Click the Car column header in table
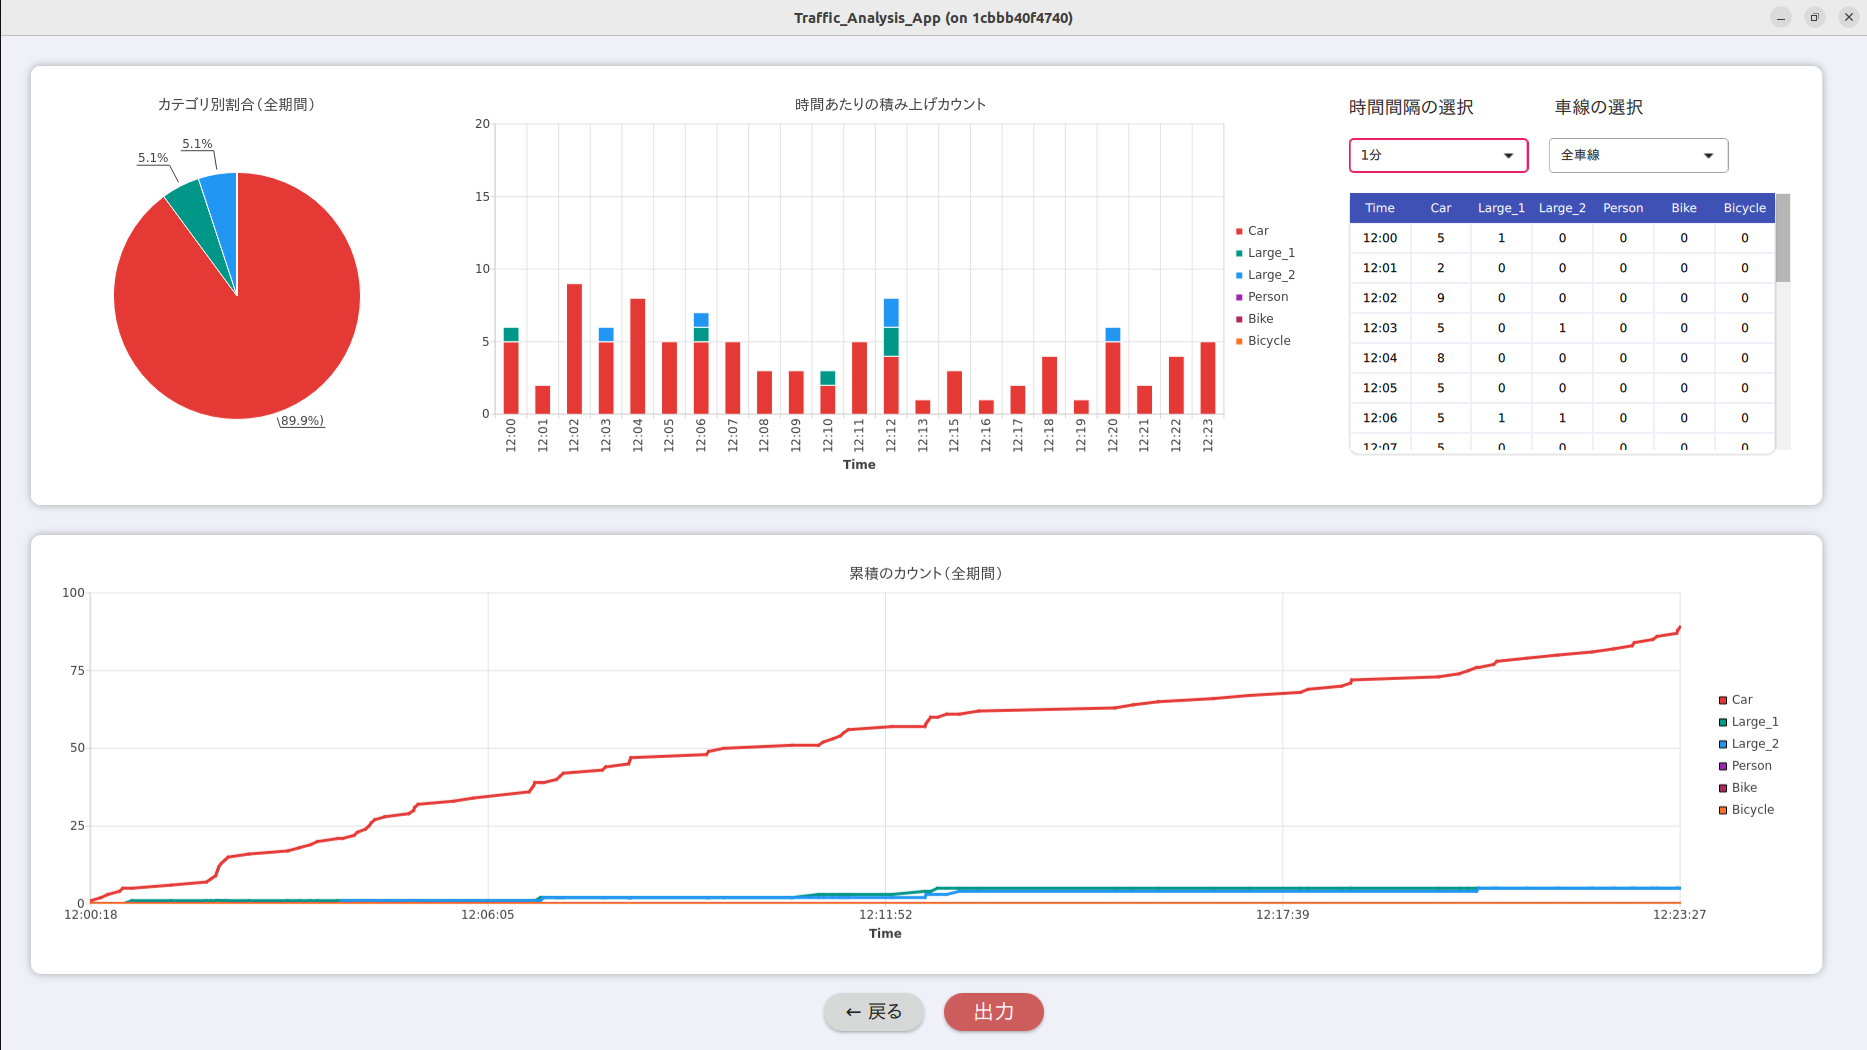Viewport: 1867px width, 1050px height. tap(1440, 208)
